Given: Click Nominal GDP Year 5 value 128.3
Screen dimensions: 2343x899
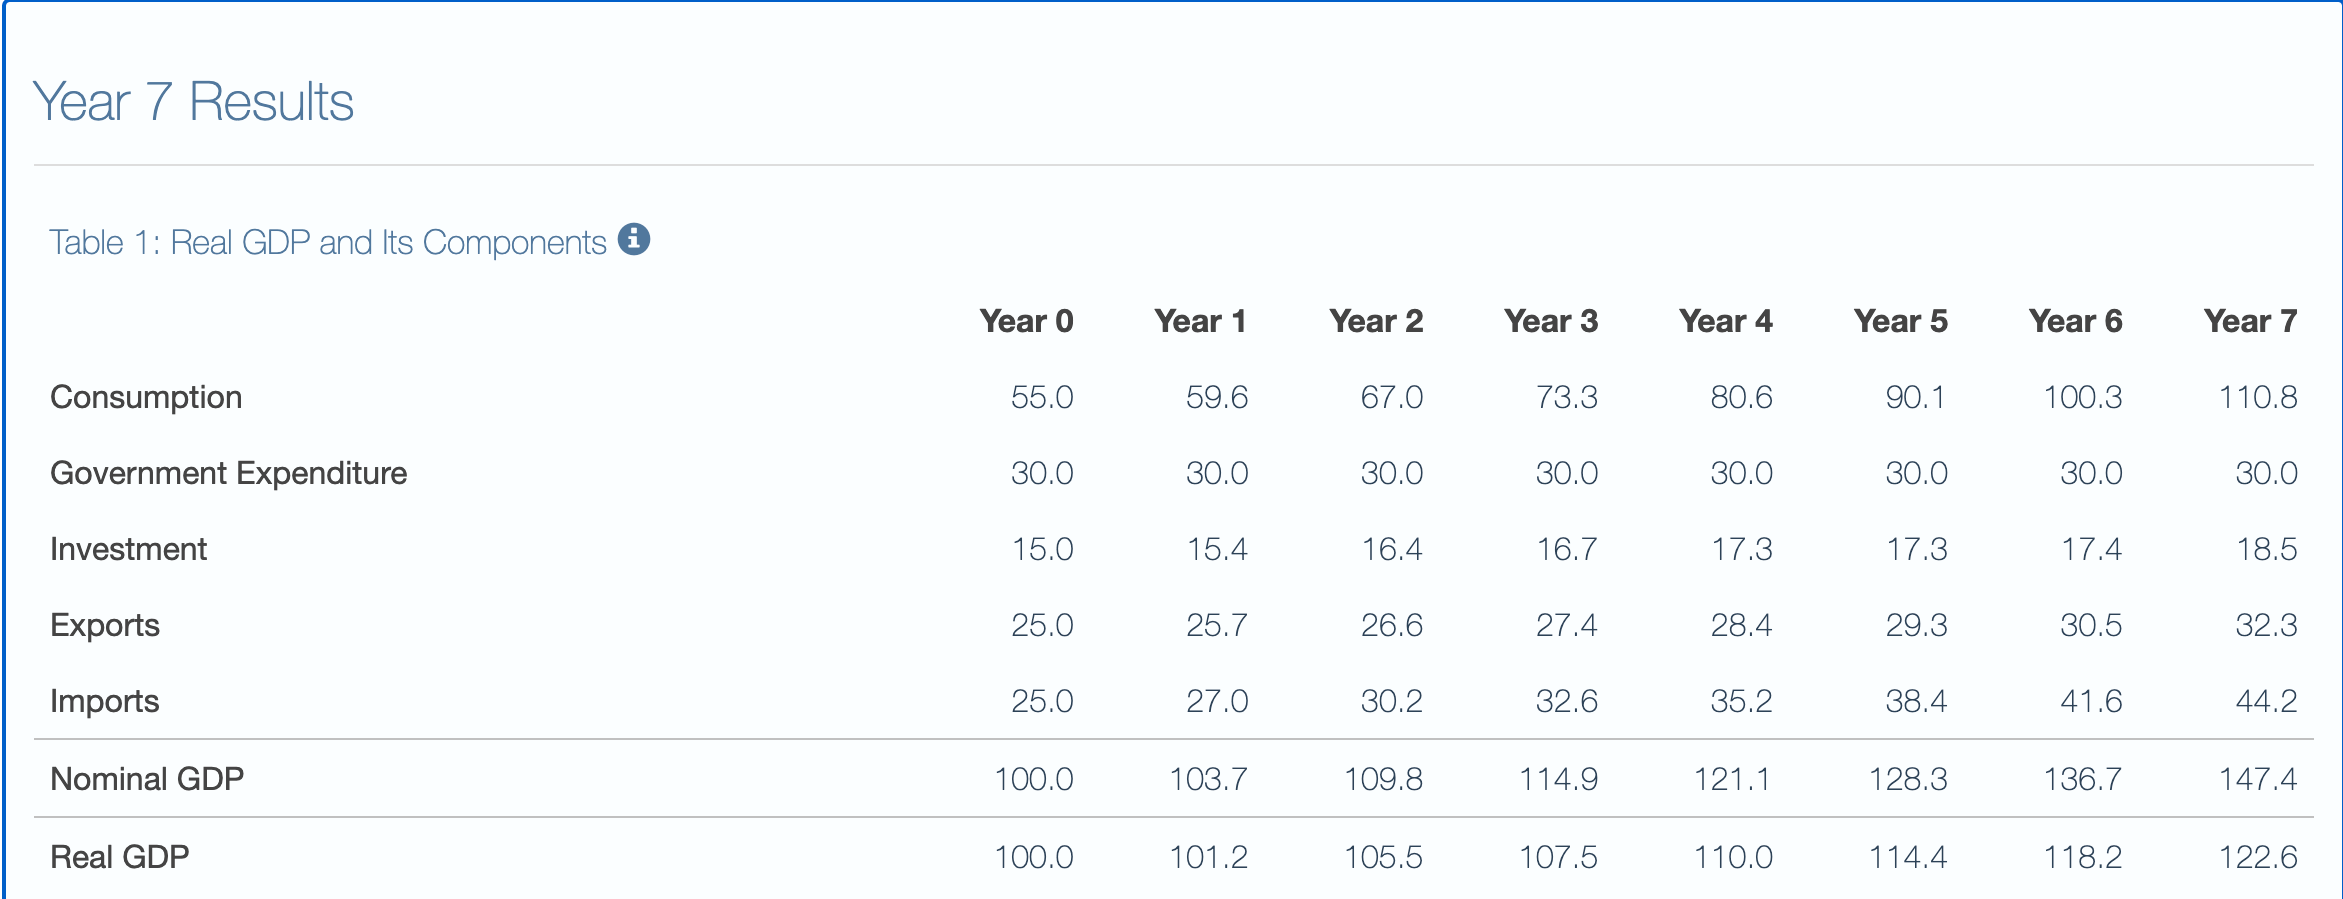Looking at the screenshot, I should pyautogui.click(x=1909, y=779).
